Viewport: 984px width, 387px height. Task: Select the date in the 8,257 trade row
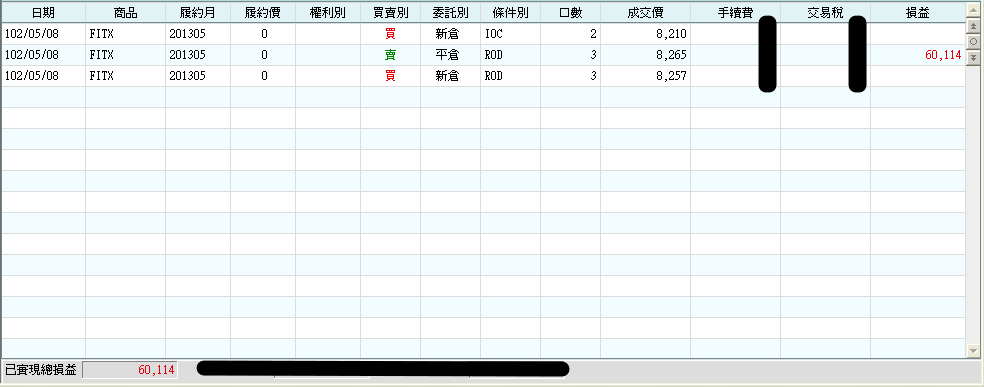tap(32, 76)
